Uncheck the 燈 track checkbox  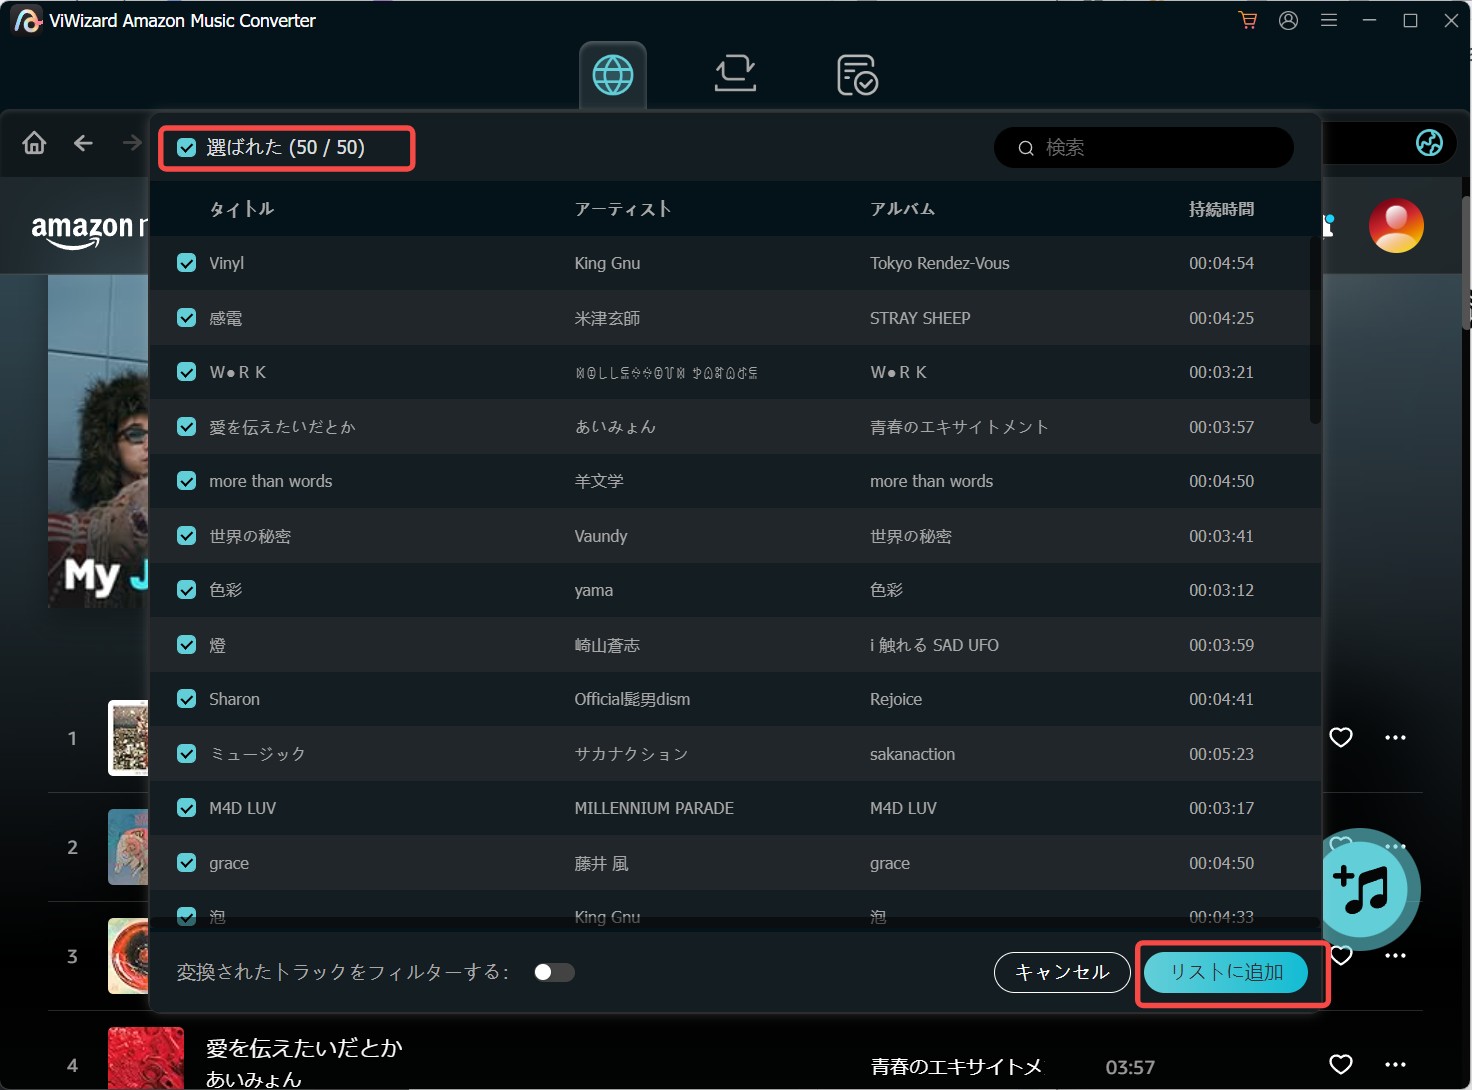coord(186,645)
